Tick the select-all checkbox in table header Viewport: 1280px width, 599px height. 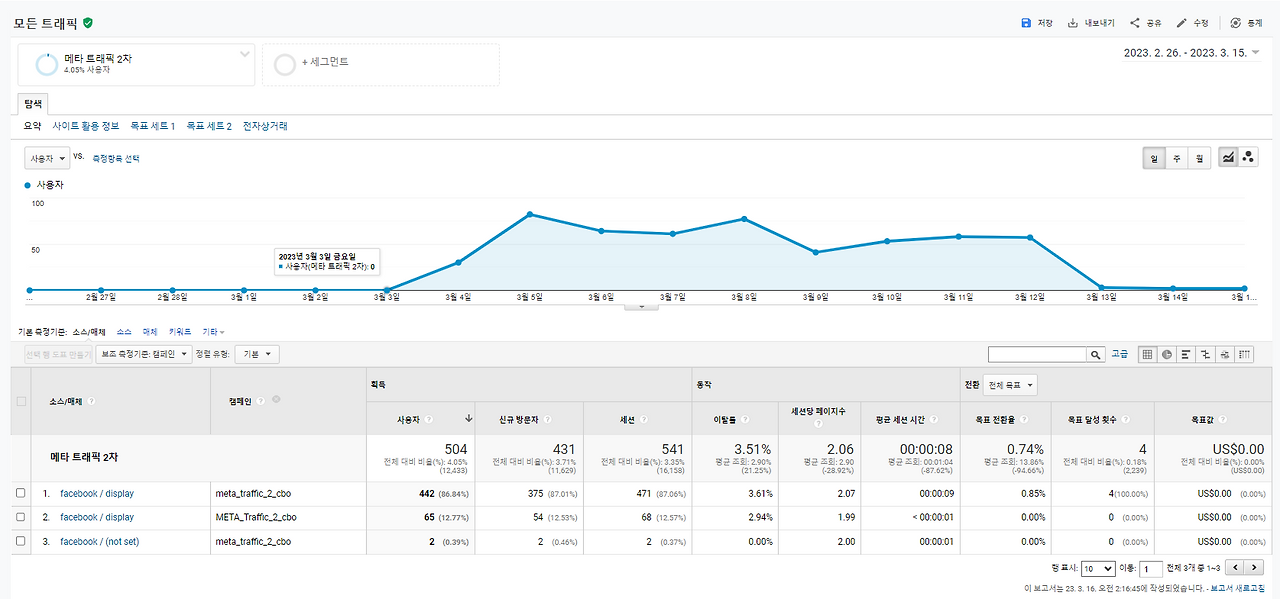[21, 401]
